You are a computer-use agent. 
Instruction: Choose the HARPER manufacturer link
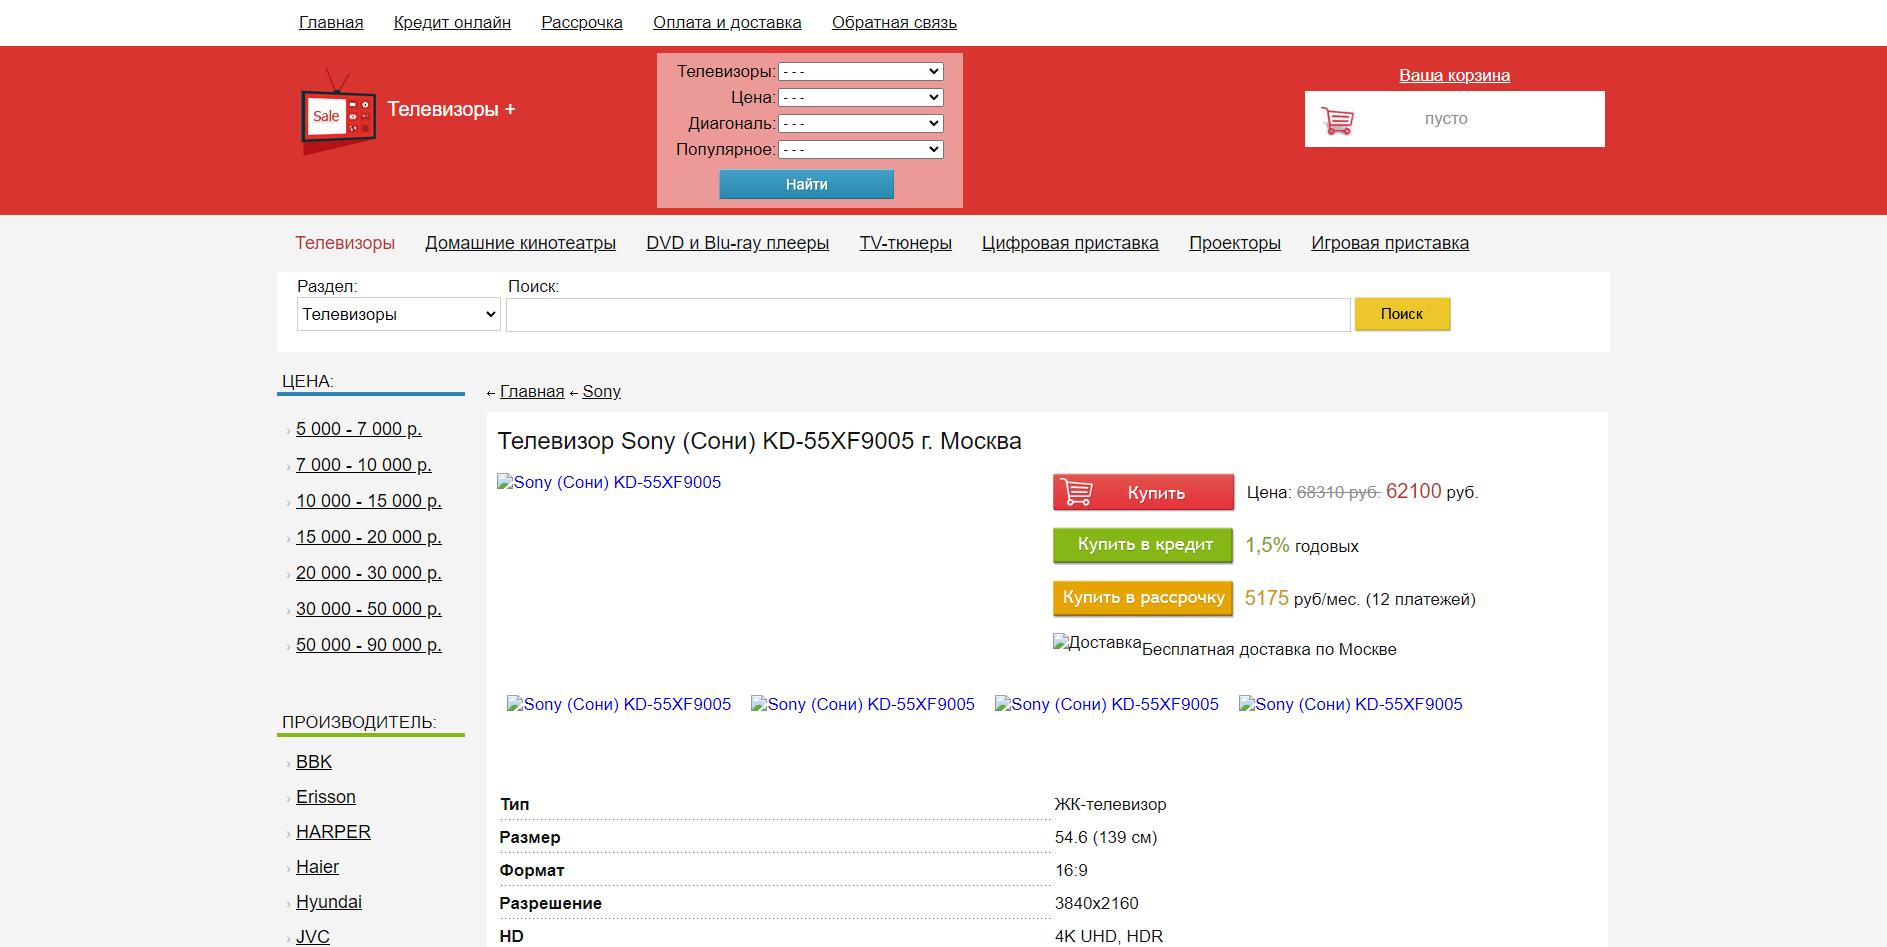pyautogui.click(x=333, y=832)
